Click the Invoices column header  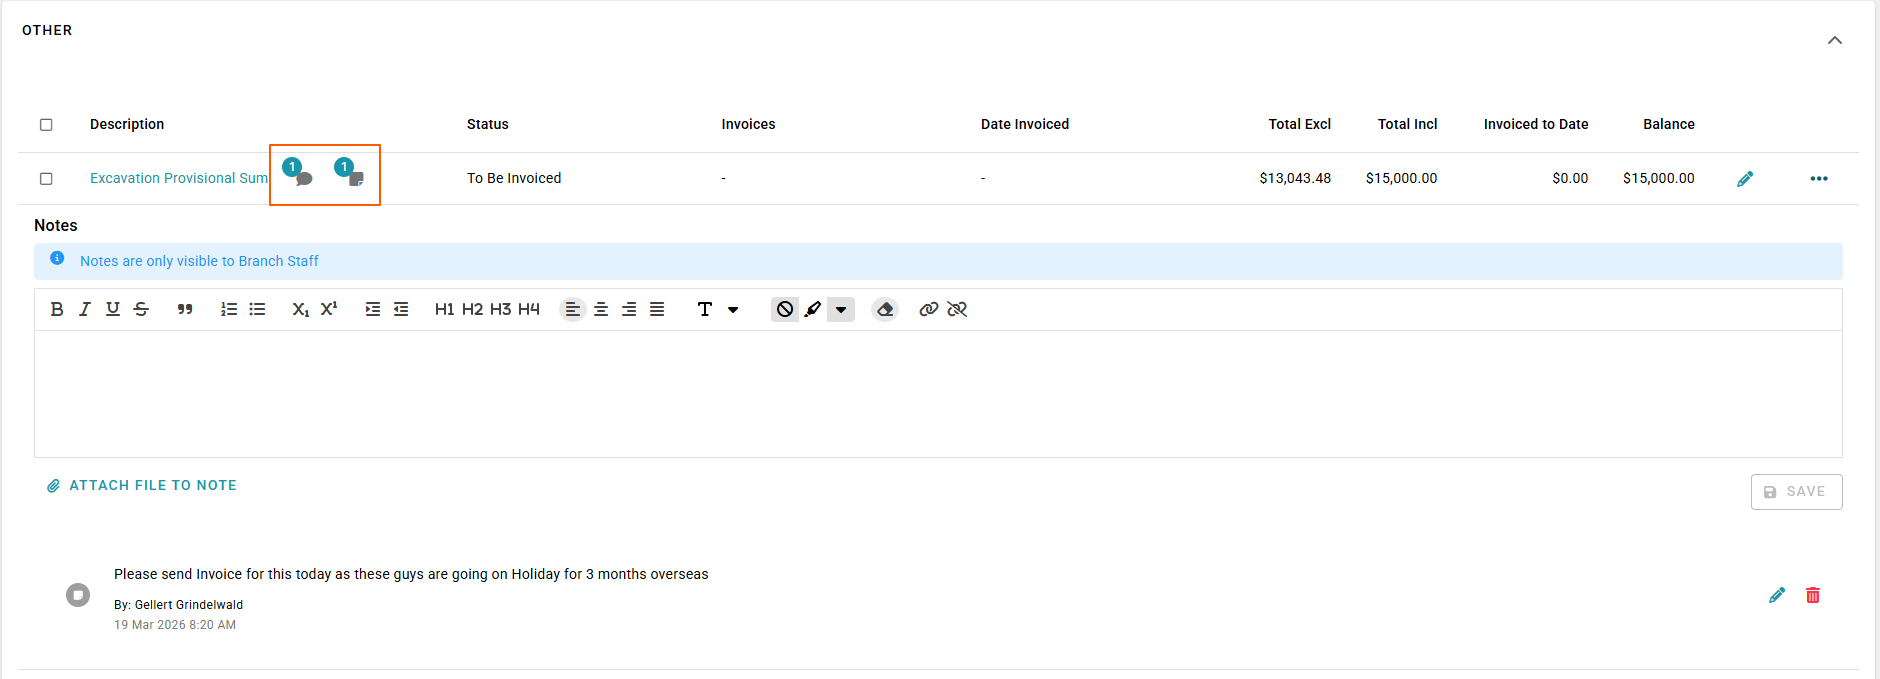(x=748, y=124)
